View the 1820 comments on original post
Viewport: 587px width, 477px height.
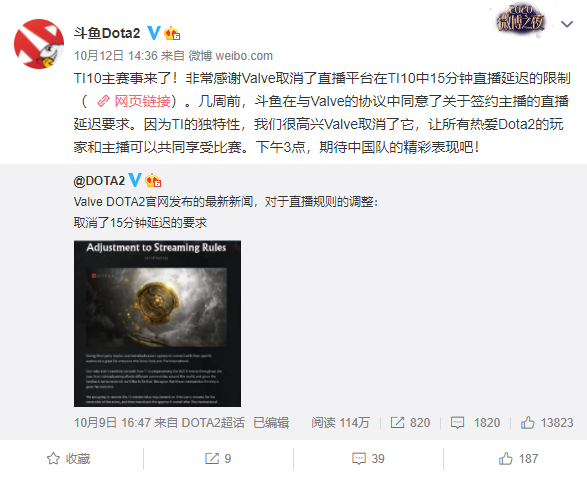point(475,423)
